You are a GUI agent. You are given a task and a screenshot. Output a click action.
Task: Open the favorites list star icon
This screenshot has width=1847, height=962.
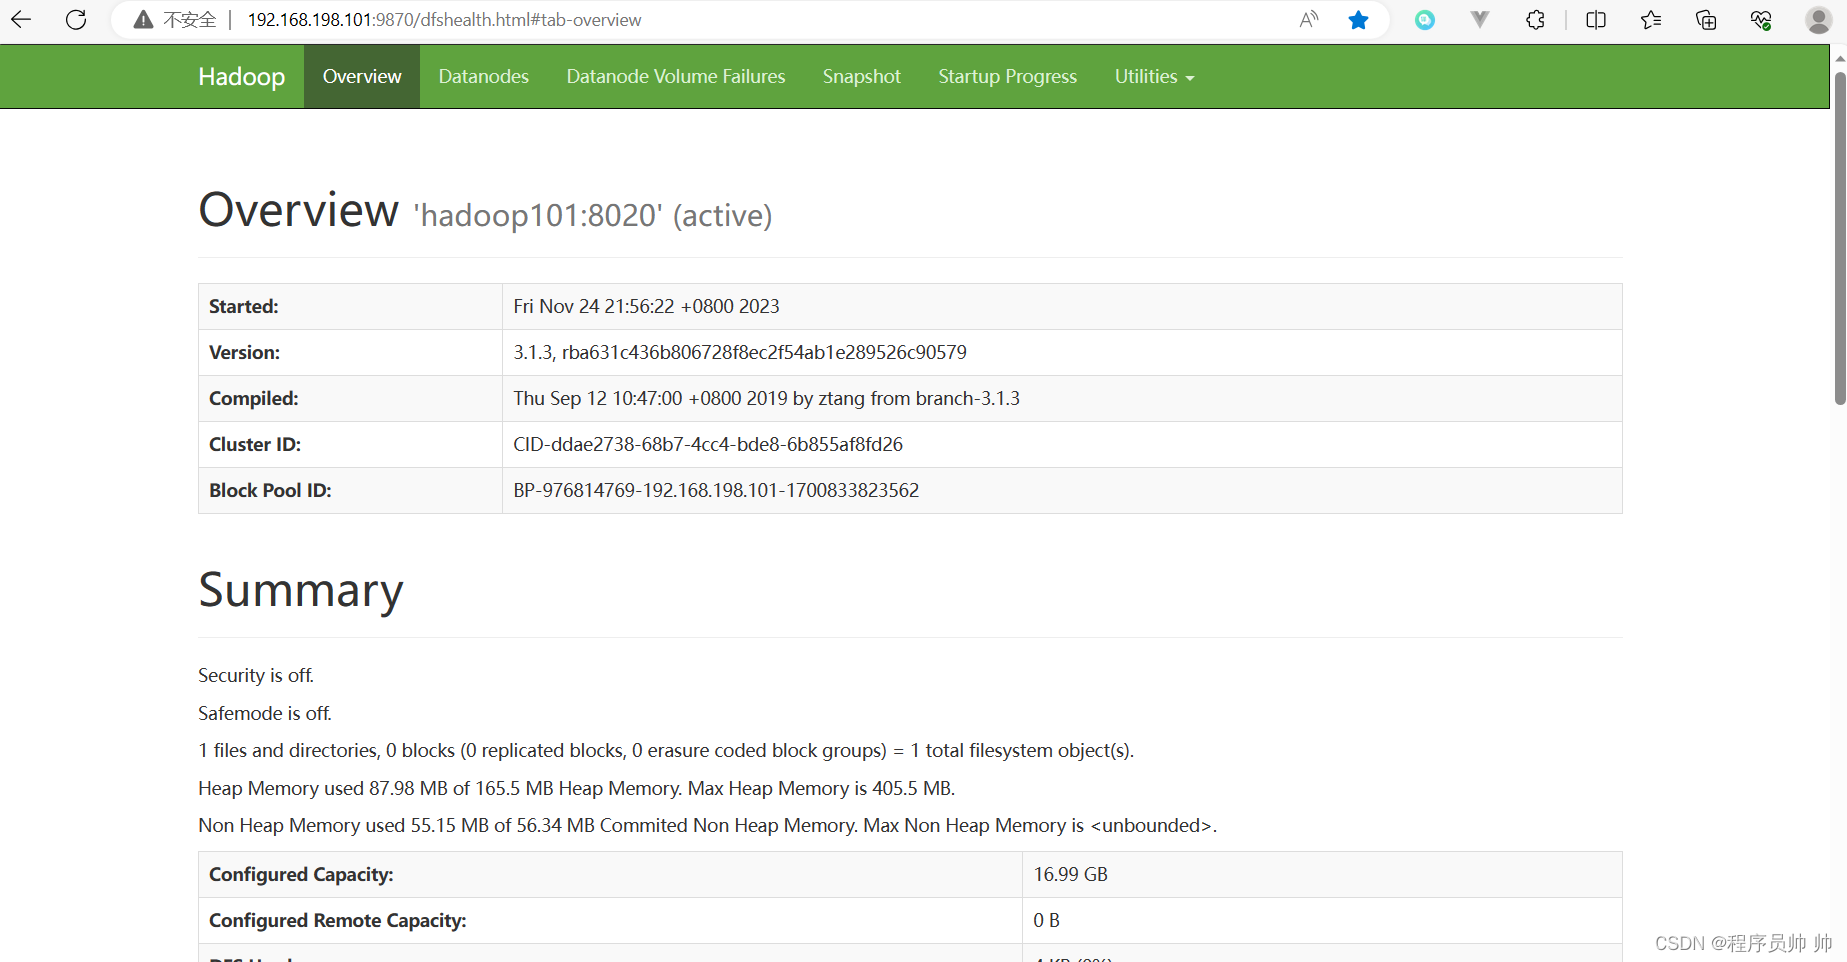click(x=1651, y=20)
